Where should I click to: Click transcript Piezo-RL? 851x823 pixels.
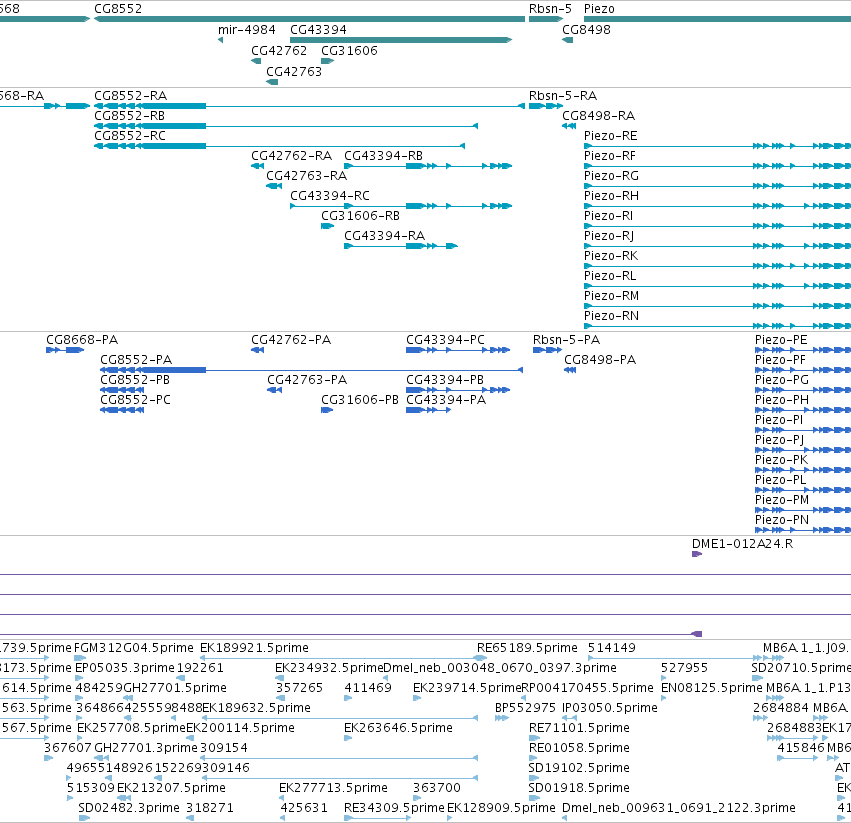(x=610, y=276)
